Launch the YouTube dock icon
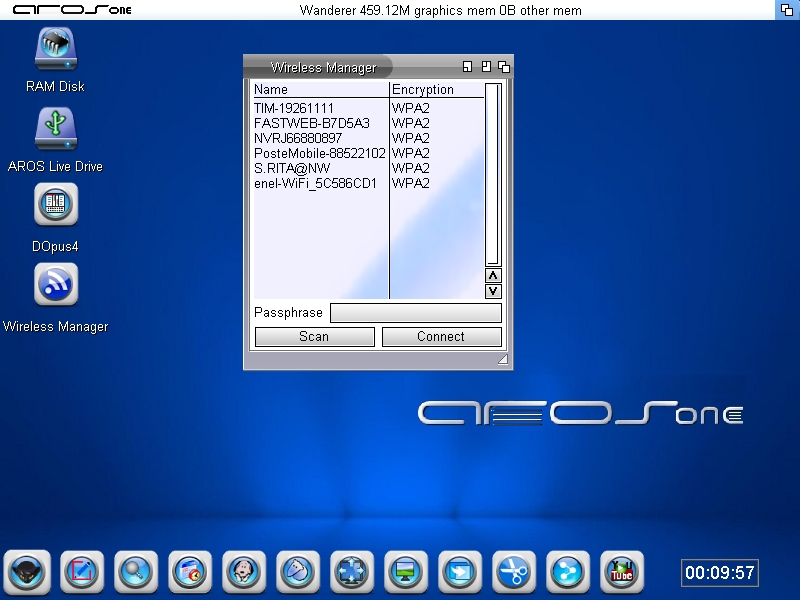 coord(622,571)
